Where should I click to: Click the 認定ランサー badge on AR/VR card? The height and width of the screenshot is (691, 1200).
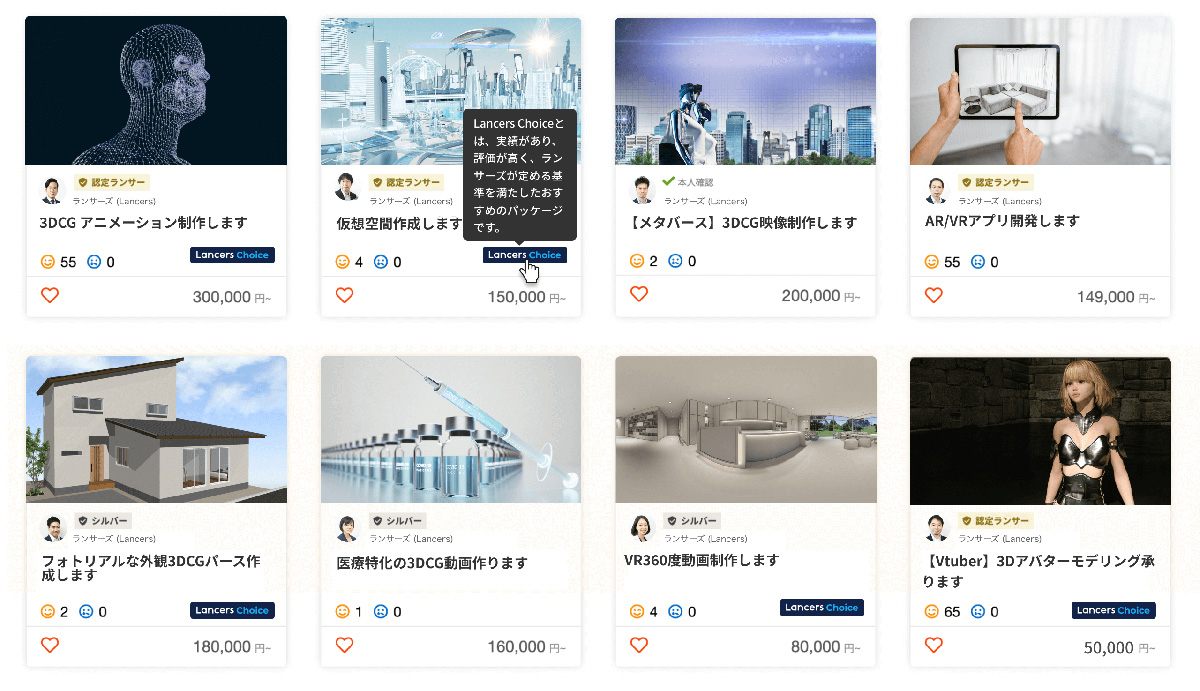tap(996, 183)
